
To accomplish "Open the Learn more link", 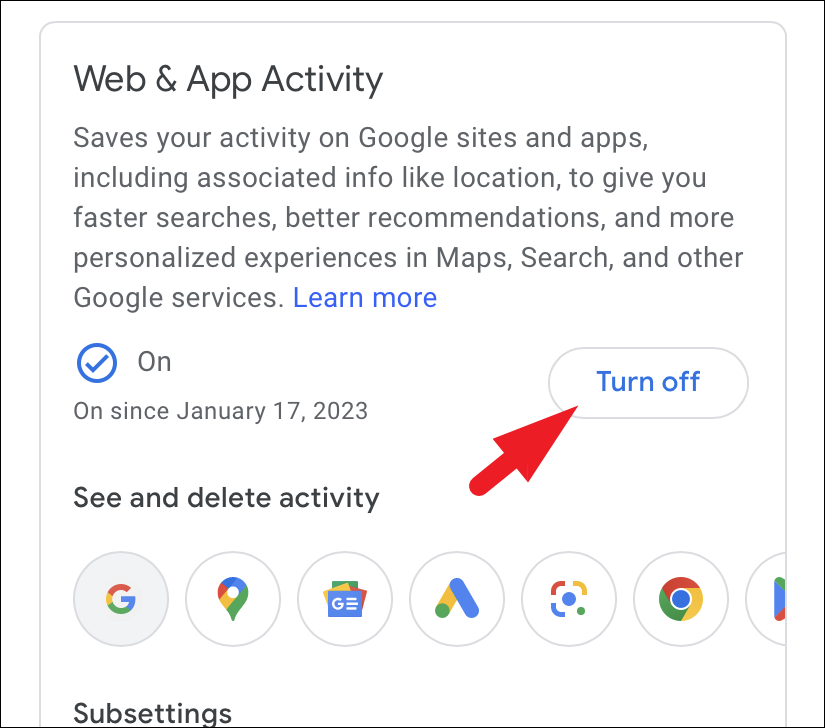I will [365, 298].
